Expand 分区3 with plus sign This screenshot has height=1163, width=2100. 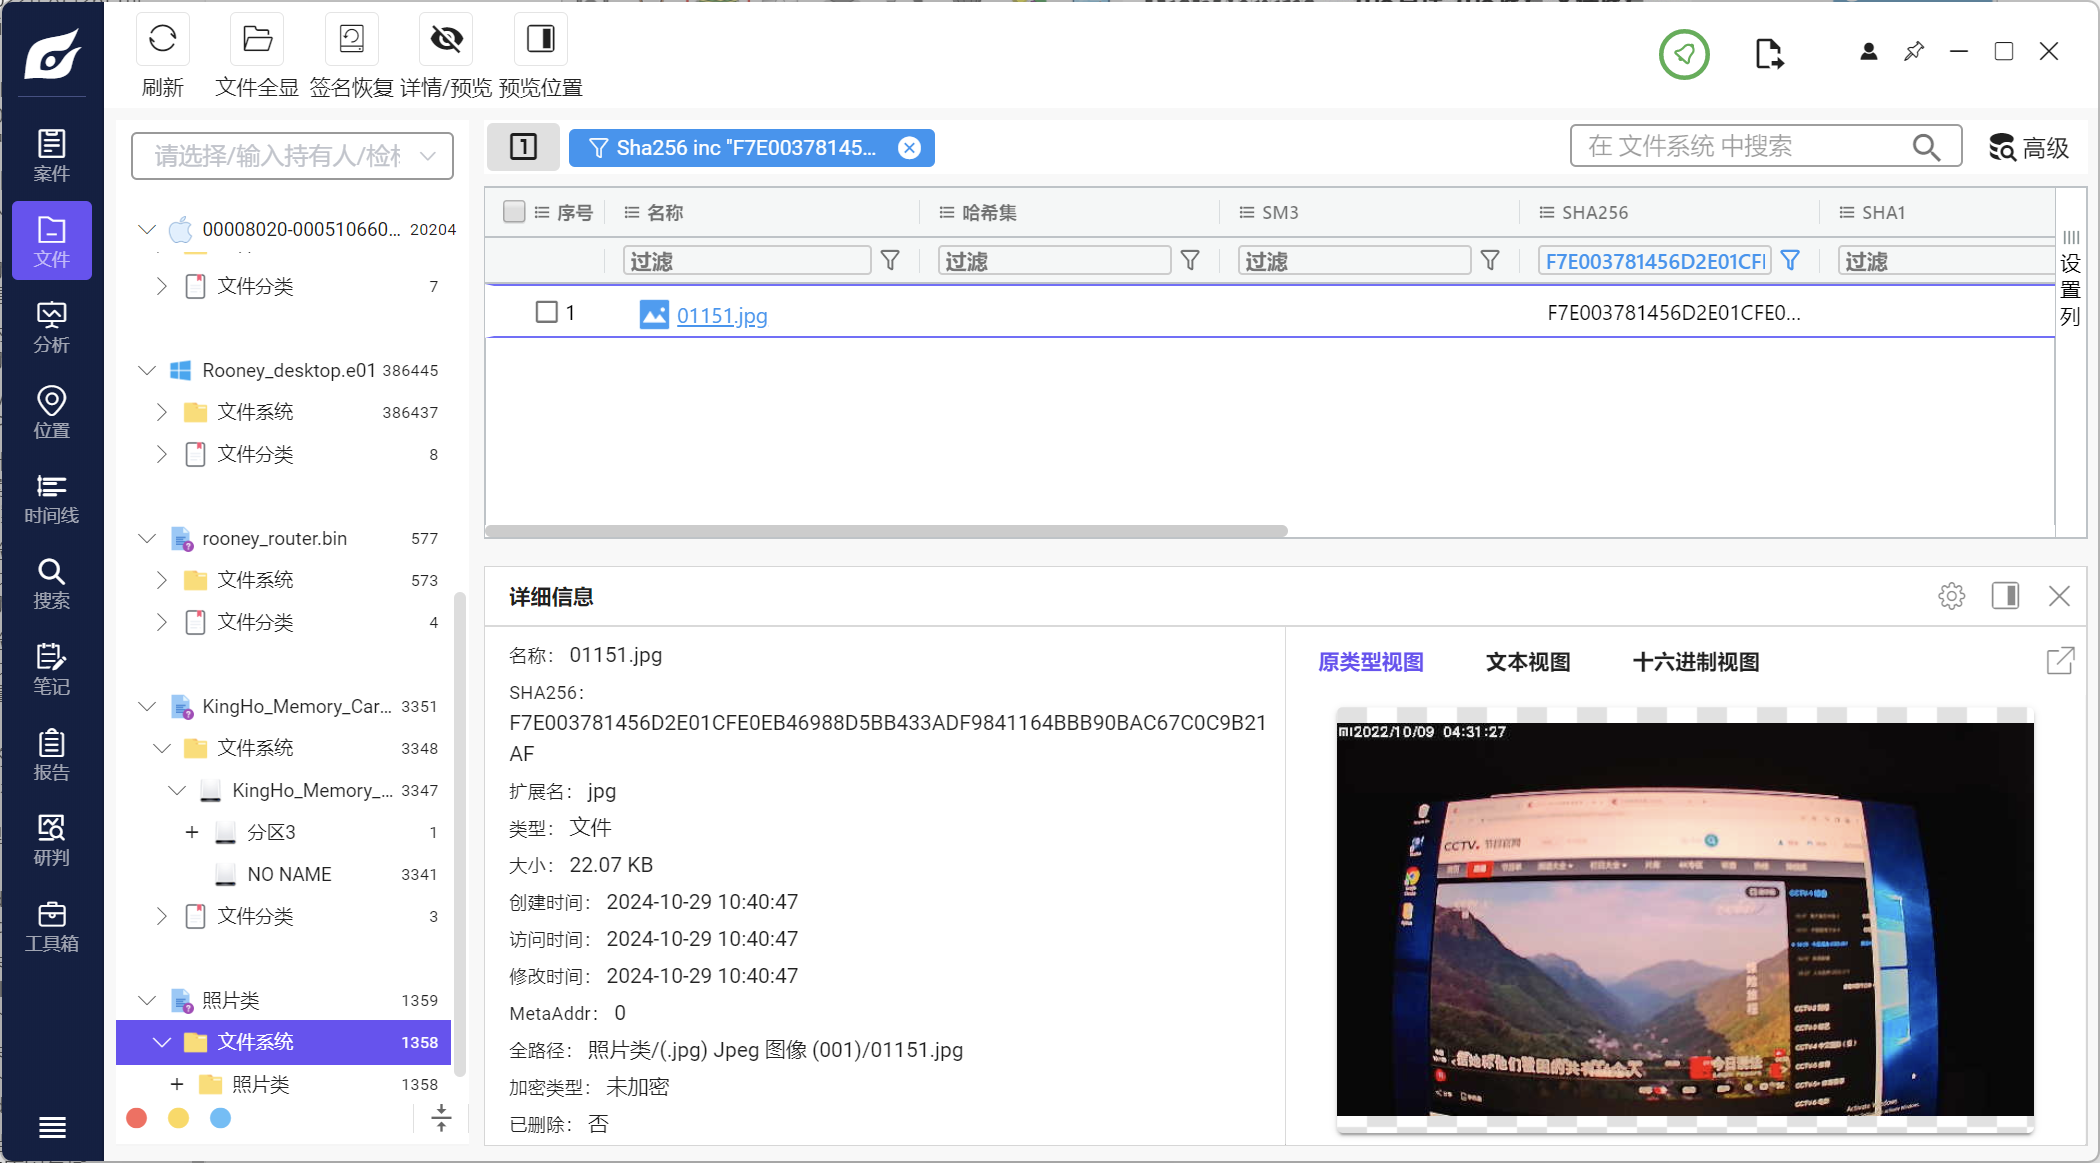point(192,832)
